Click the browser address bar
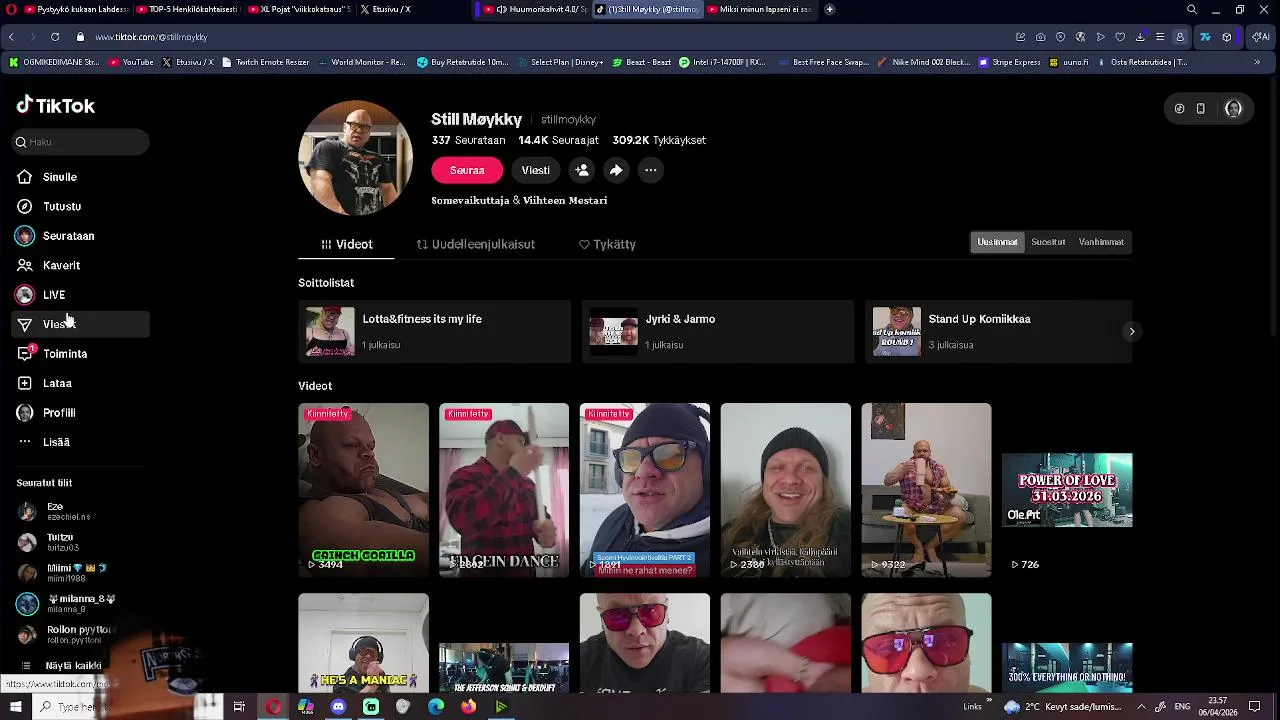Screen dimensions: 1280x720 540,37
